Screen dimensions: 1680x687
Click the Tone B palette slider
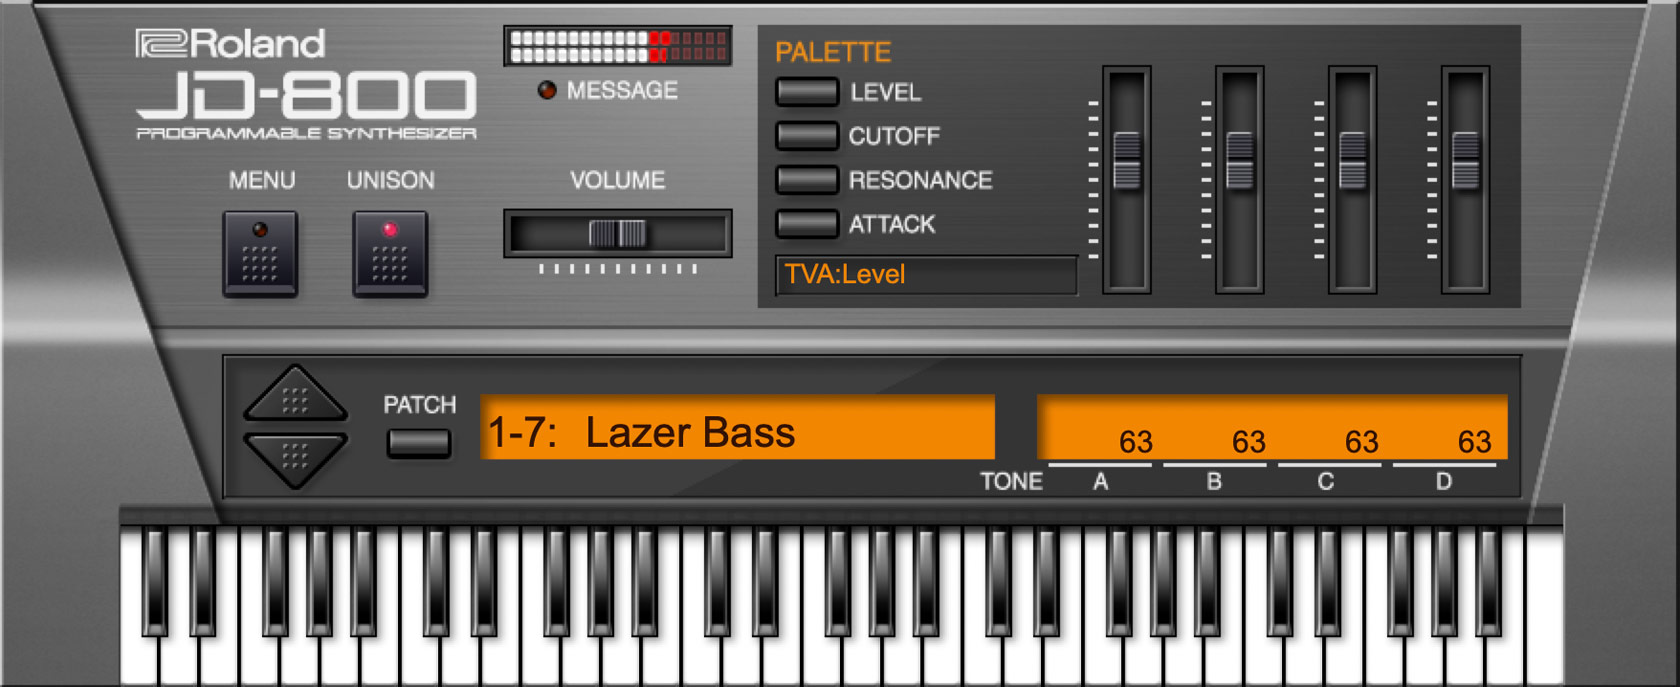pyautogui.click(x=1240, y=161)
